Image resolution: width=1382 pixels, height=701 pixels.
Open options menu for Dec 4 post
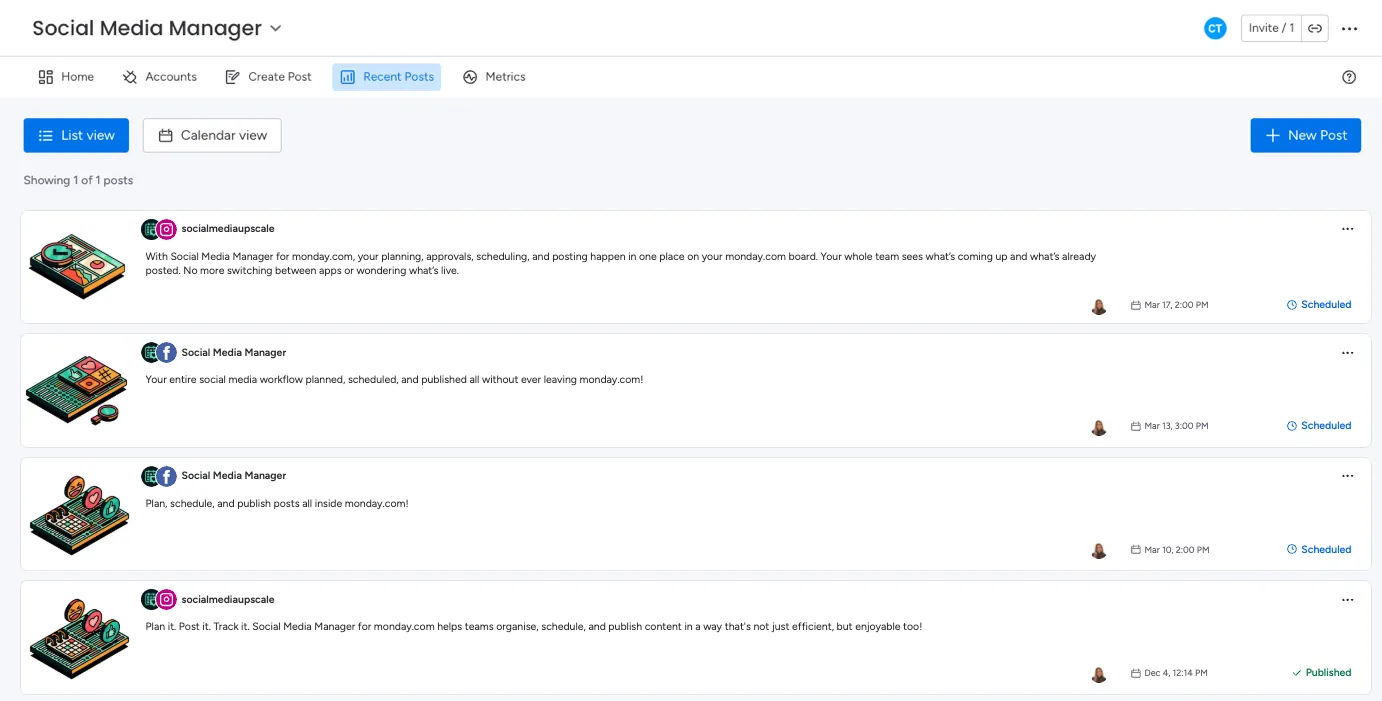(1347, 600)
